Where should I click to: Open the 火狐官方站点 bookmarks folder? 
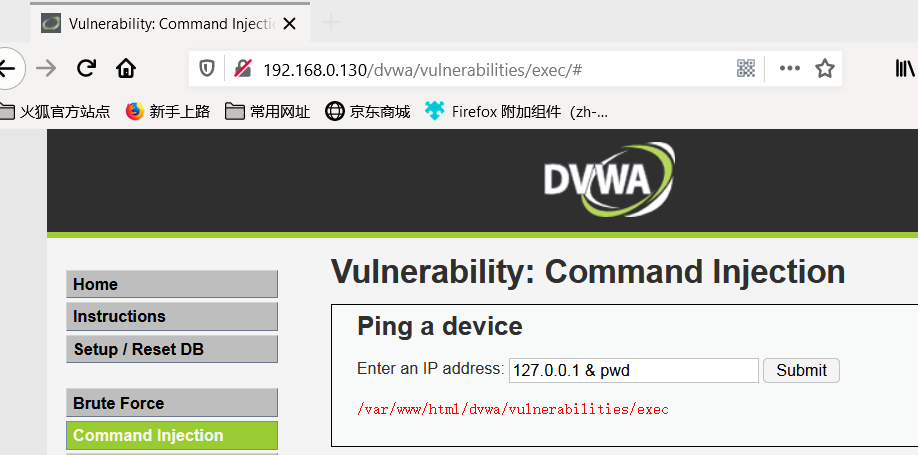pyautogui.click(x=54, y=111)
